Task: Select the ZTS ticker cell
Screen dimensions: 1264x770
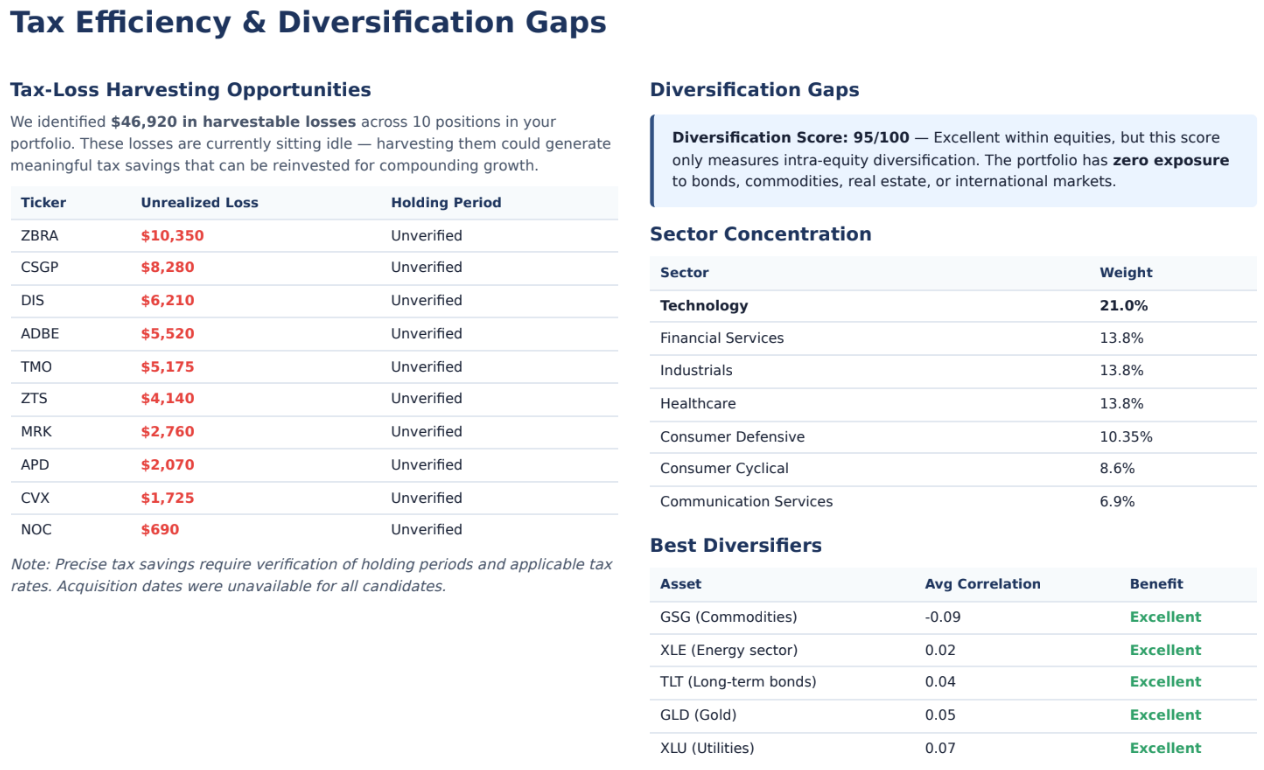Action: [34, 399]
